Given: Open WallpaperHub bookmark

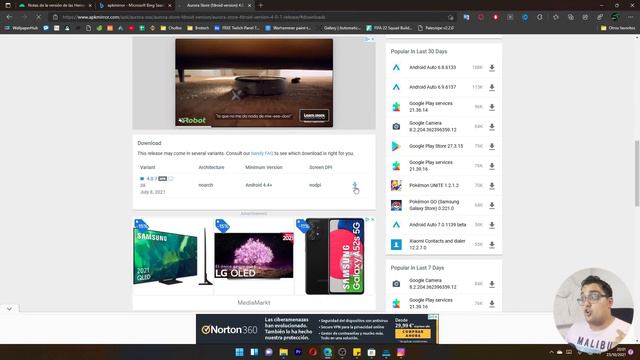Looking at the screenshot, I should (x=21, y=28).
